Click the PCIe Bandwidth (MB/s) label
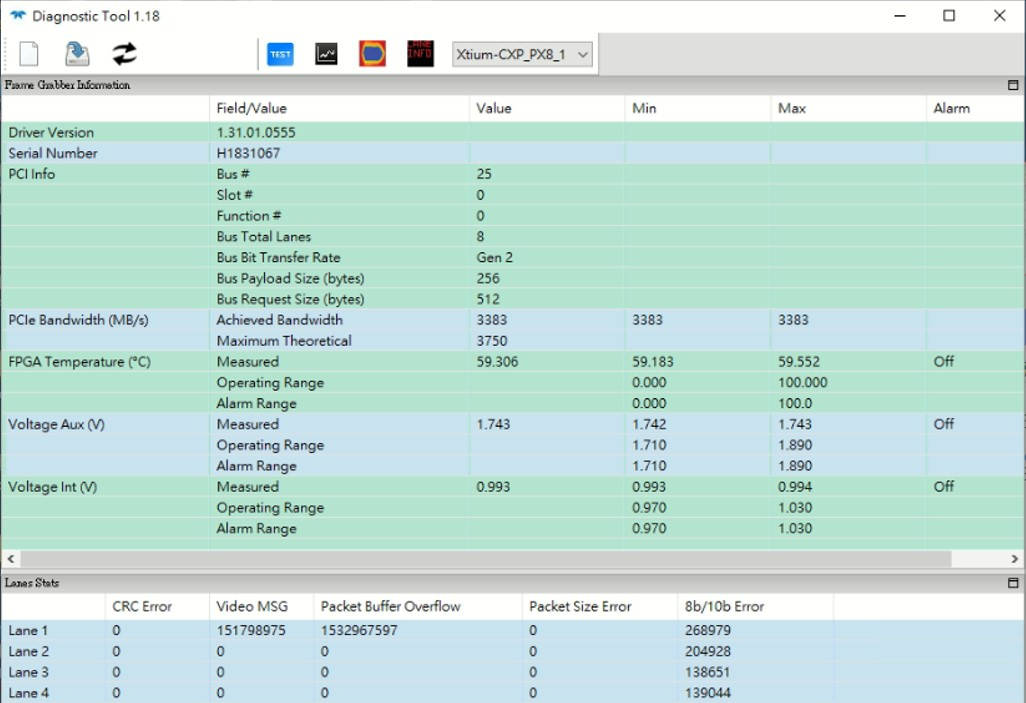The width and height of the screenshot is (1026, 703). 79,320
